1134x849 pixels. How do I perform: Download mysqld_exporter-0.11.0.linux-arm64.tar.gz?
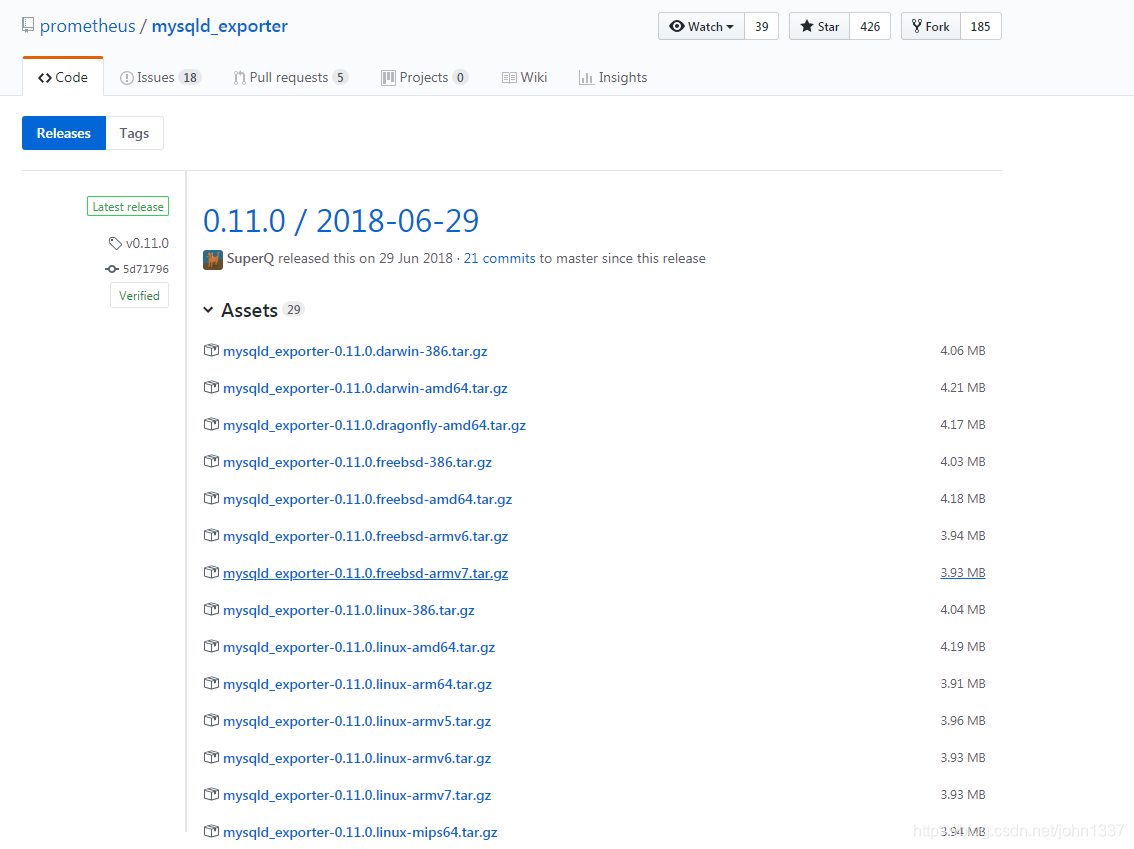(x=357, y=684)
